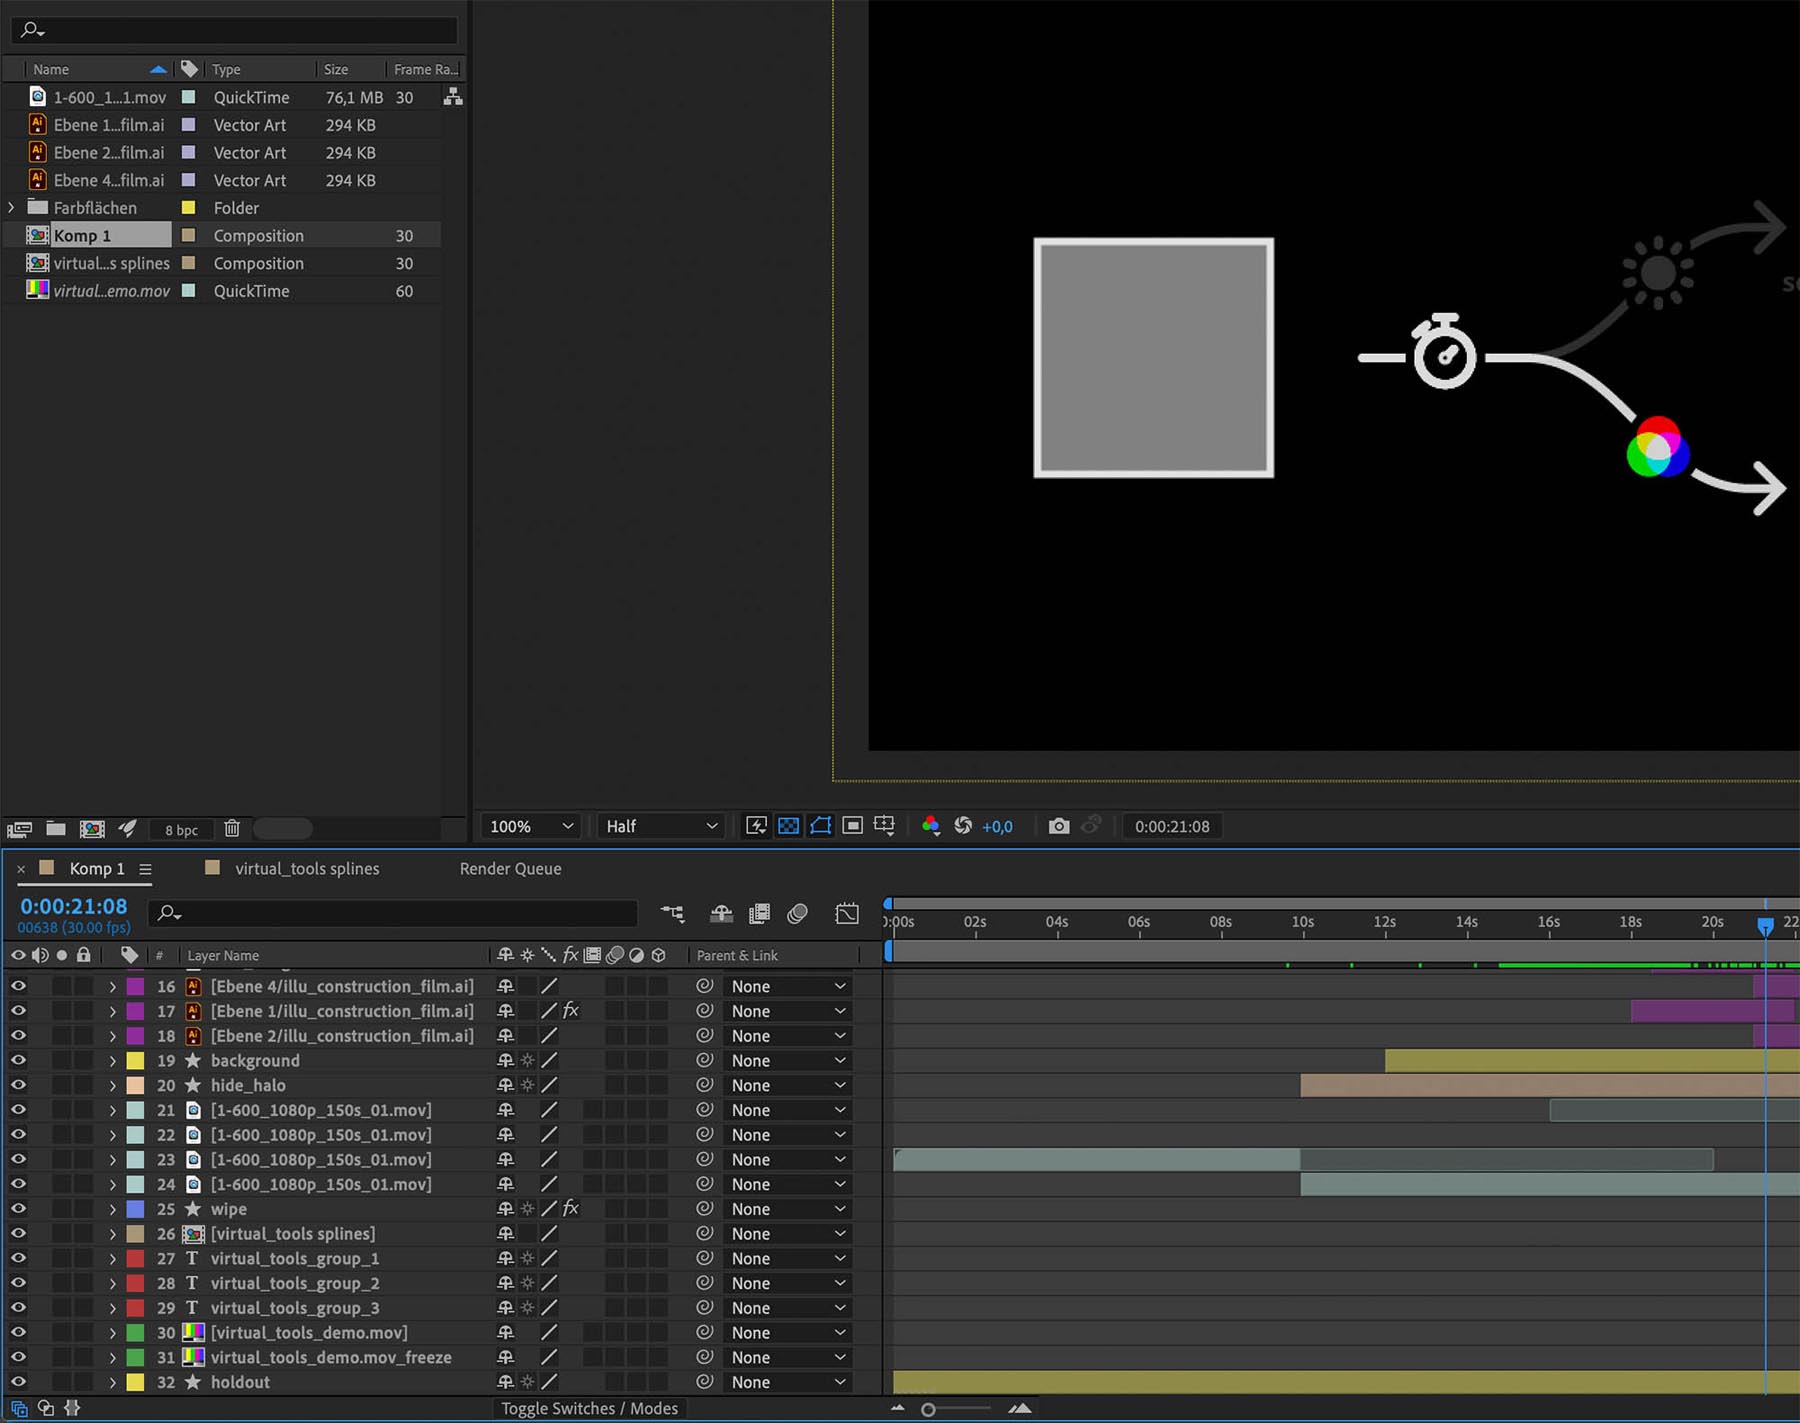The image size is (1800, 1423).
Task: Click the +0,0 exposure value
Action: click(997, 827)
